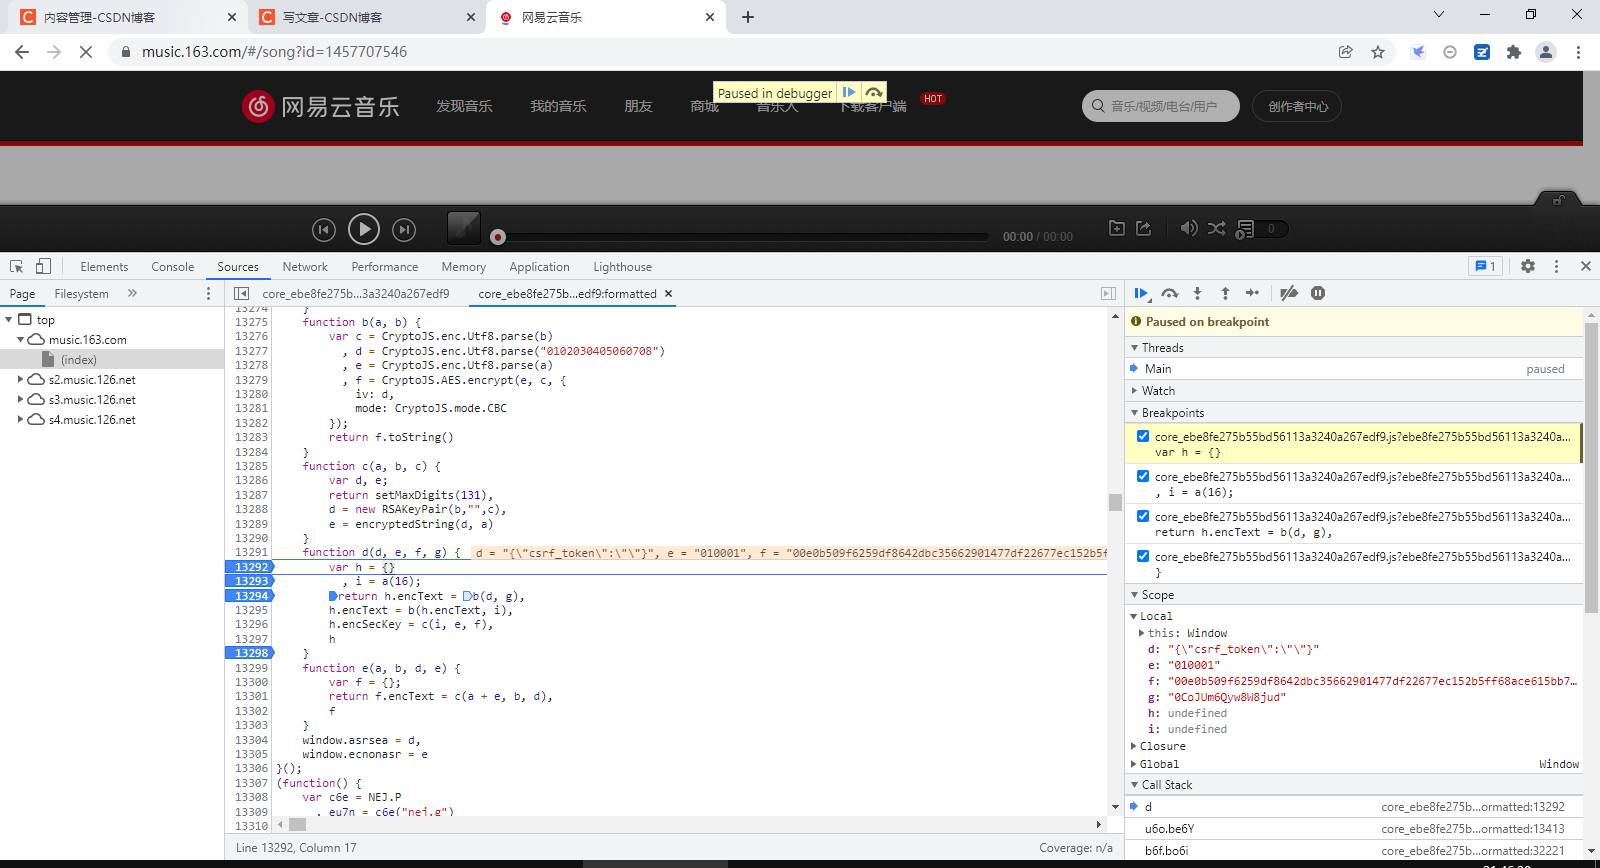Click the Step button in debugger
Viewport: 1600px width, 868px height.
coord(1252,293)
